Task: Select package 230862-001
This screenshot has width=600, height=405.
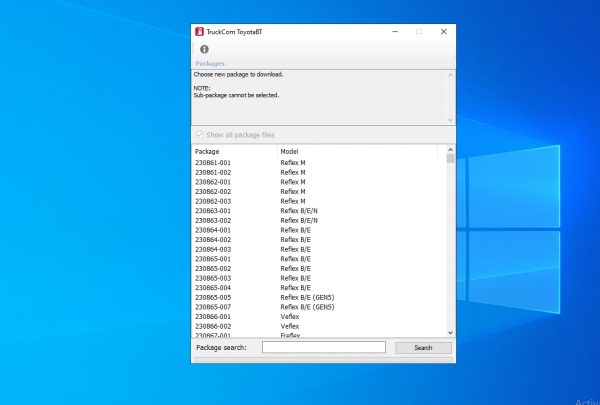Action: 319,182
